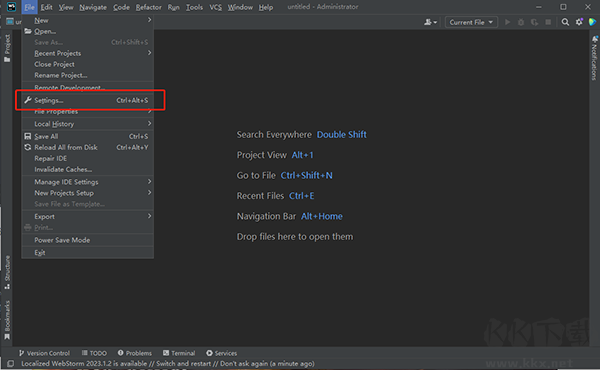The width and height of the screenshot is (600, 370).
Task: Click Switch and restart in status notification
Action: point(183,363)
